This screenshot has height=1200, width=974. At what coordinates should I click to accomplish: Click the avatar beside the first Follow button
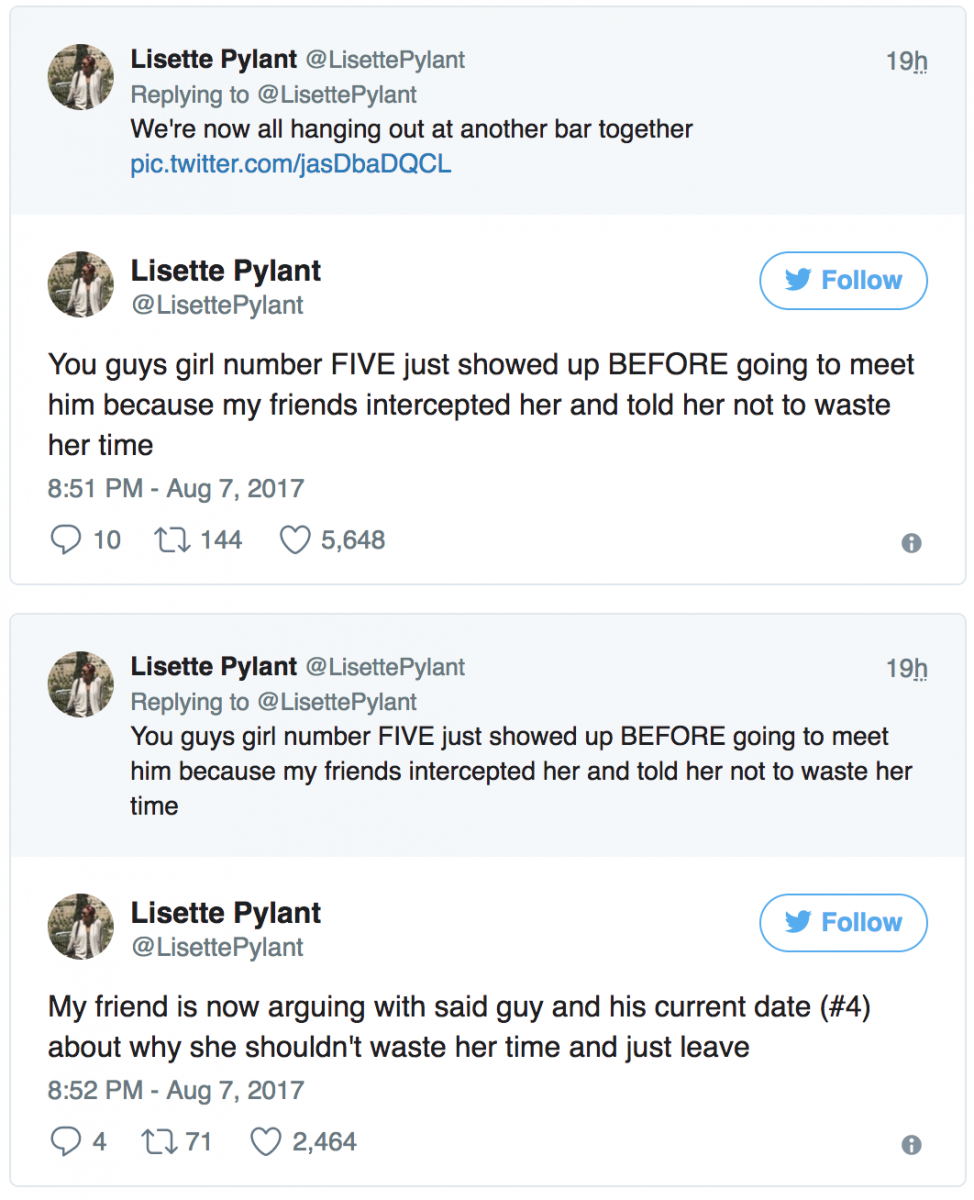click(x=81, y=284)
